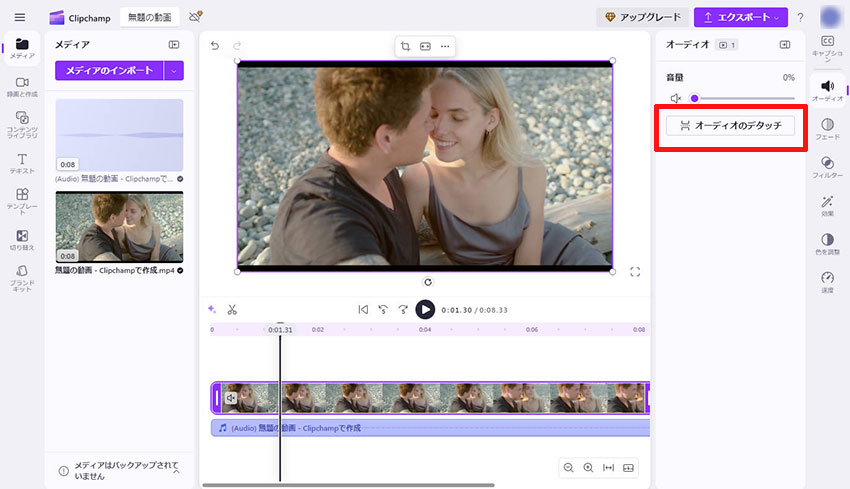Open the フェード tab
The width and height of the screenshot is (850, 489).
[827, 129]
